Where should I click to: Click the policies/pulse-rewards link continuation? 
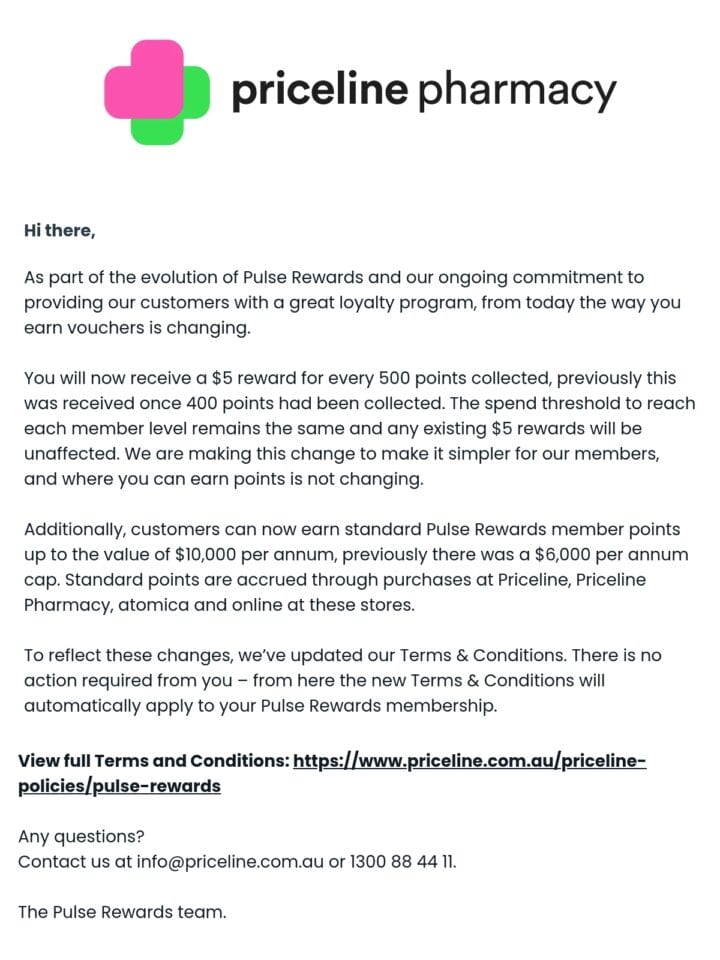coord(119,786)
